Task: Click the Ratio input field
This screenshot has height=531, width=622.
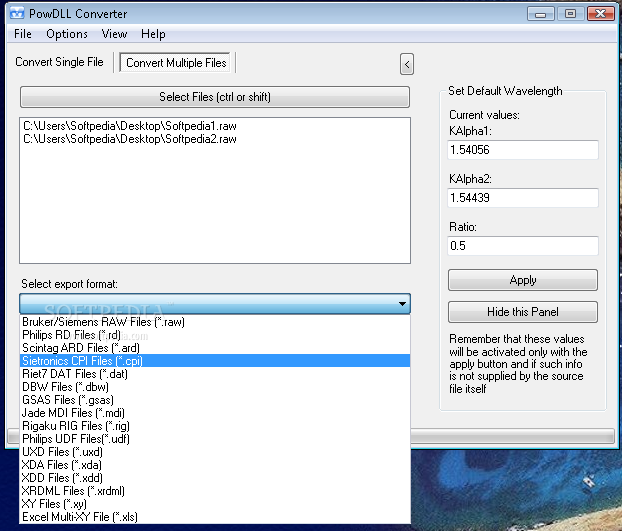Action: [x=522, y=246]
